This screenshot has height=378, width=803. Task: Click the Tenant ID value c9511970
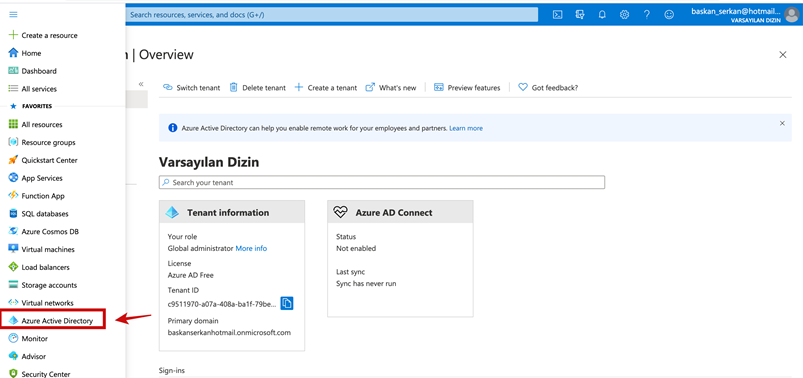coord(222,304)
